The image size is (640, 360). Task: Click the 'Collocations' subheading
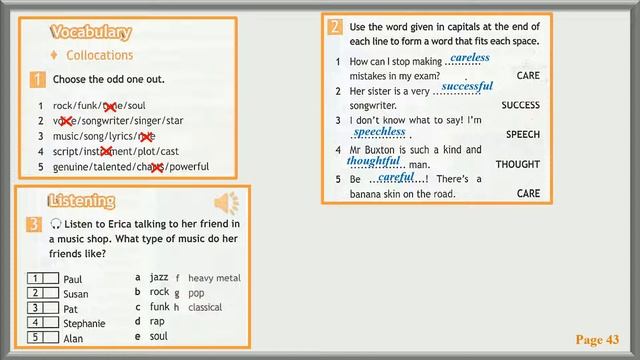click(x=100, y=55)
